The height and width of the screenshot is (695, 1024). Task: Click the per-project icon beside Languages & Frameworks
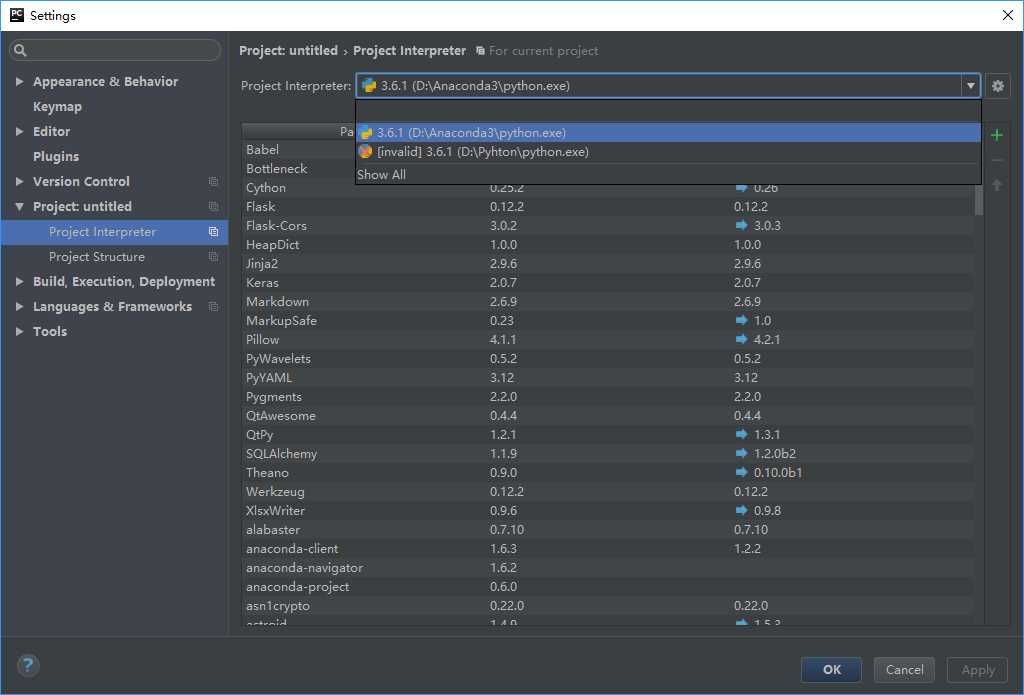(x=213, y=306)
